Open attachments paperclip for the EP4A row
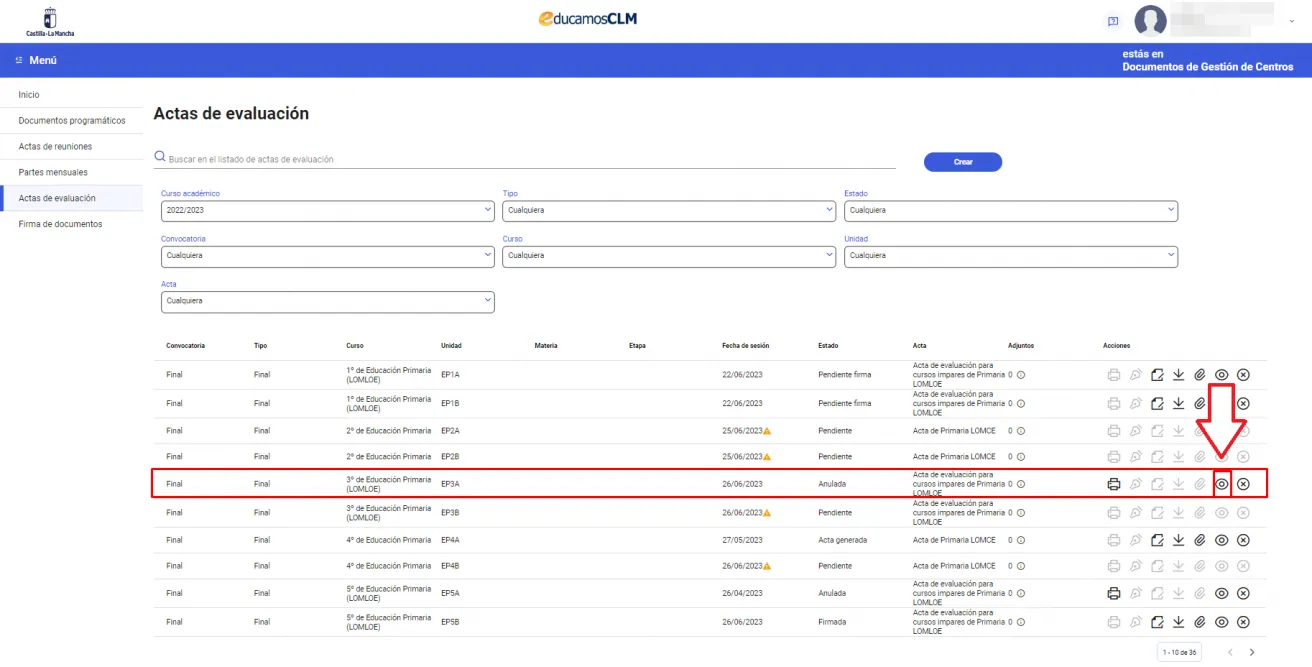Image resolution: width=1312 pixels, height=667 pixels. (1200, 540)
